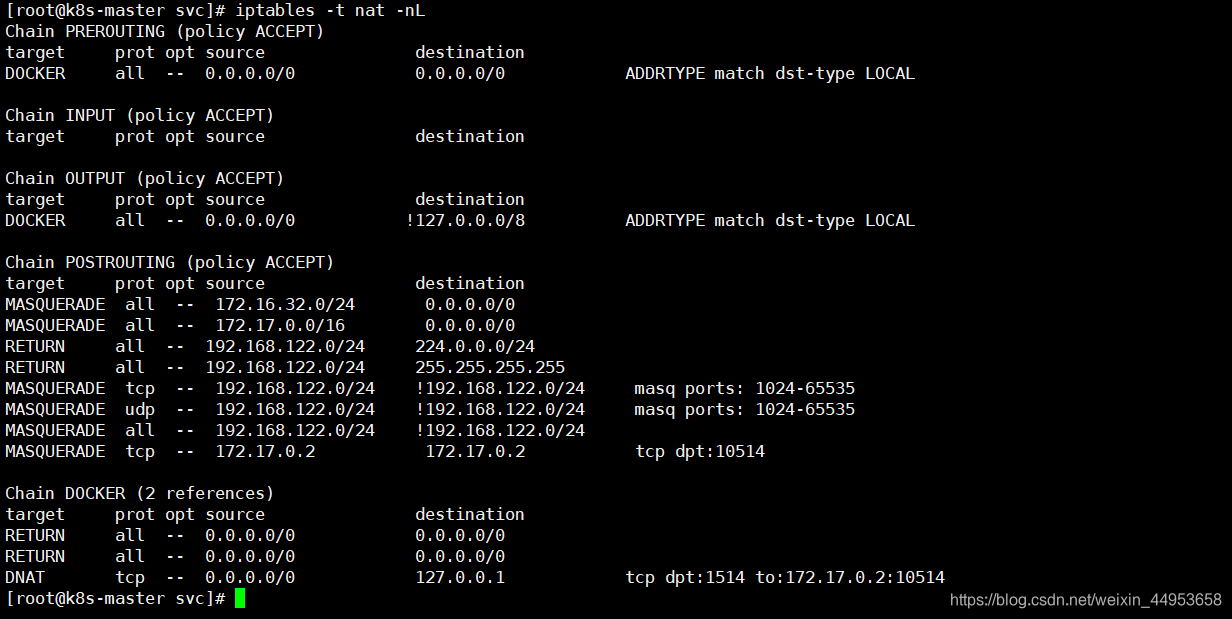
Task: Click RETURN in the 255.255.255.255 row
Action: point(35,367)
